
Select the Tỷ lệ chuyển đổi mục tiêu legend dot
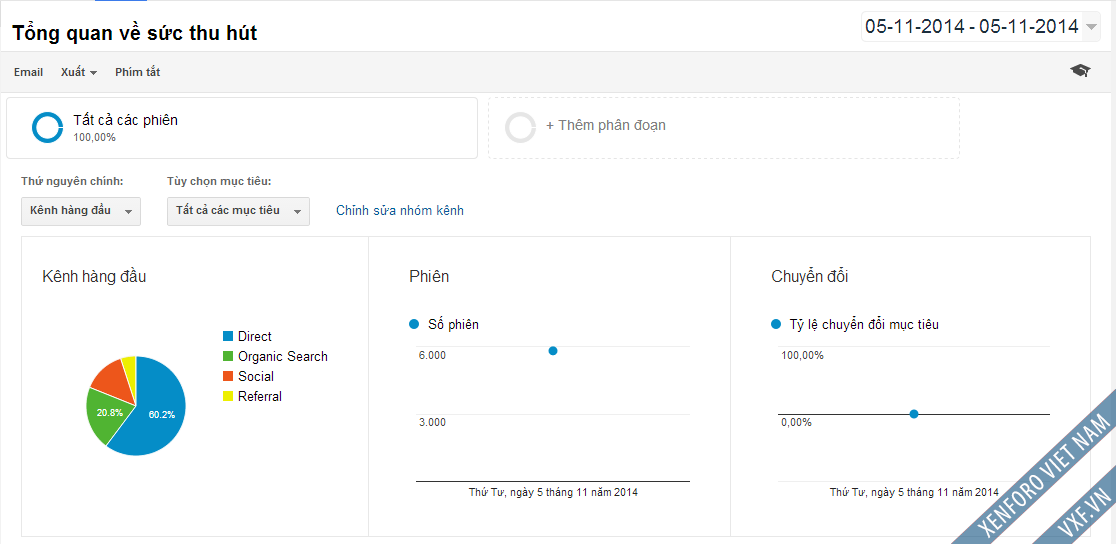point(776,325)
